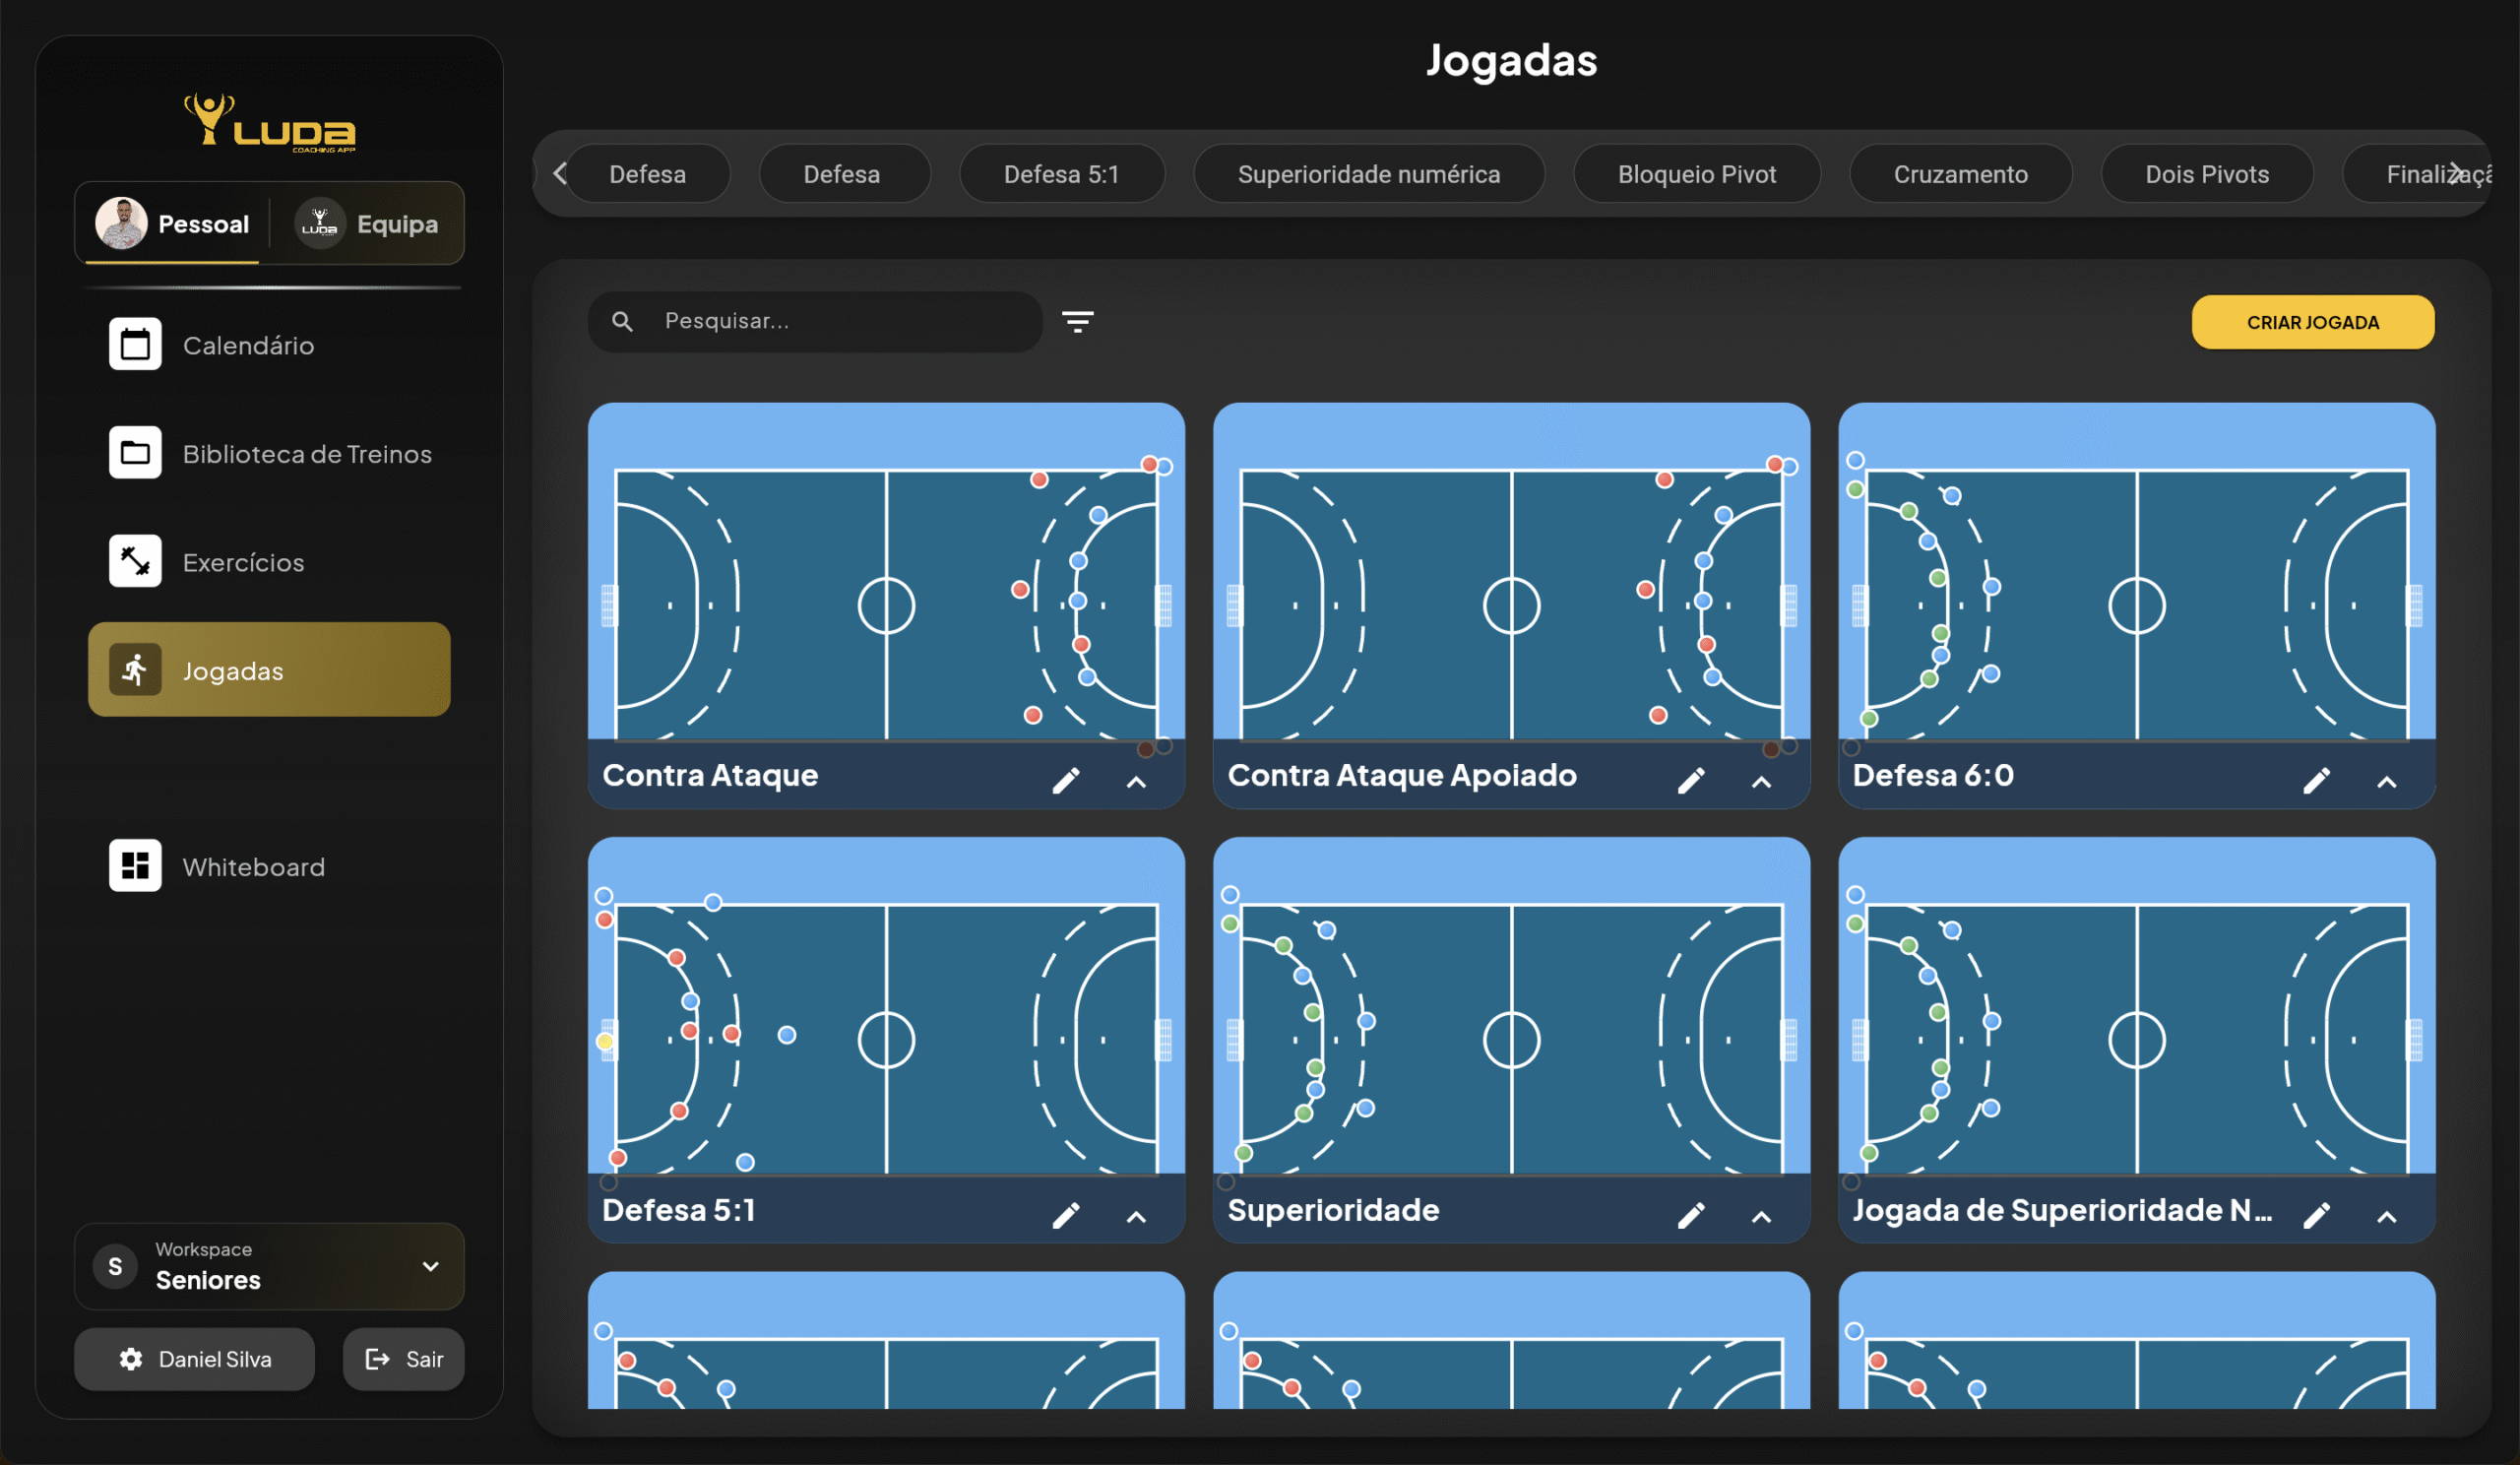Viewport: 2520px width, 1465px height.
Task: Switch to the Equipa profile toggle
Action: (x=369, y=224)
